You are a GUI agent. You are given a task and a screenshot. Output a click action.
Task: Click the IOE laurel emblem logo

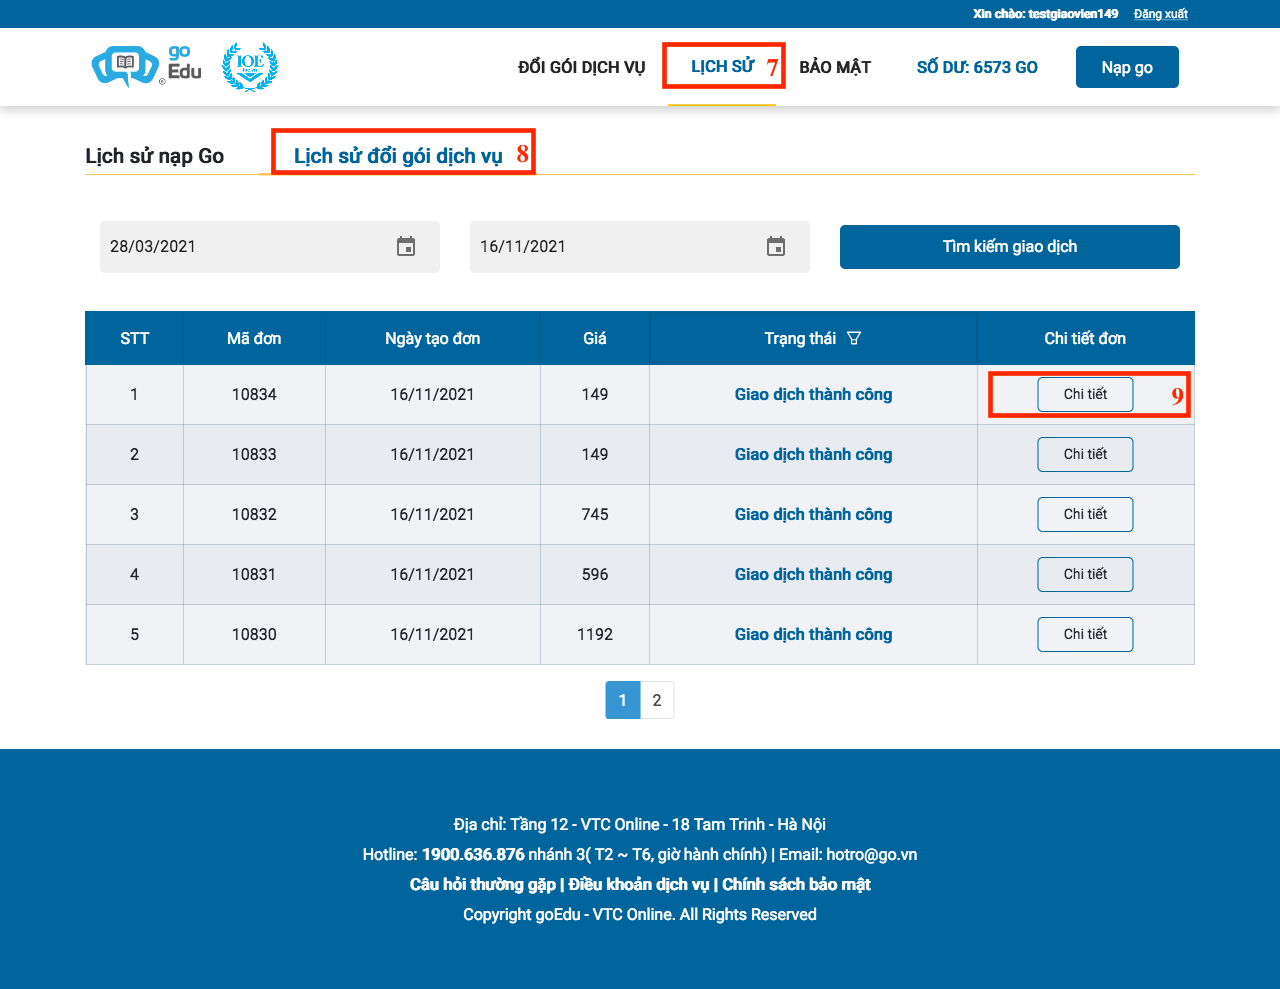[250, 67]
